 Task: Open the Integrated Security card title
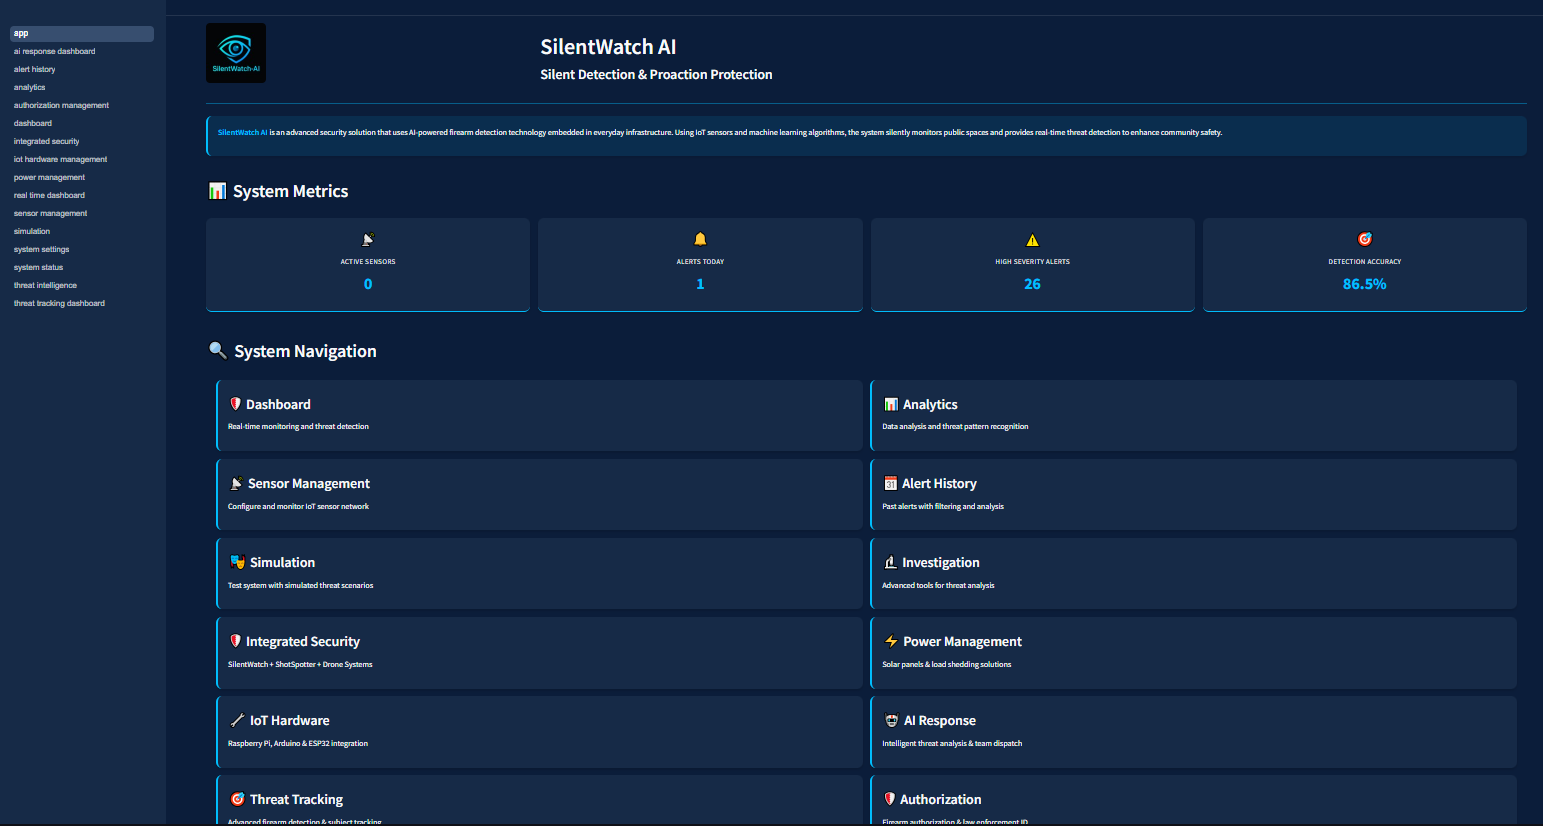303,641
